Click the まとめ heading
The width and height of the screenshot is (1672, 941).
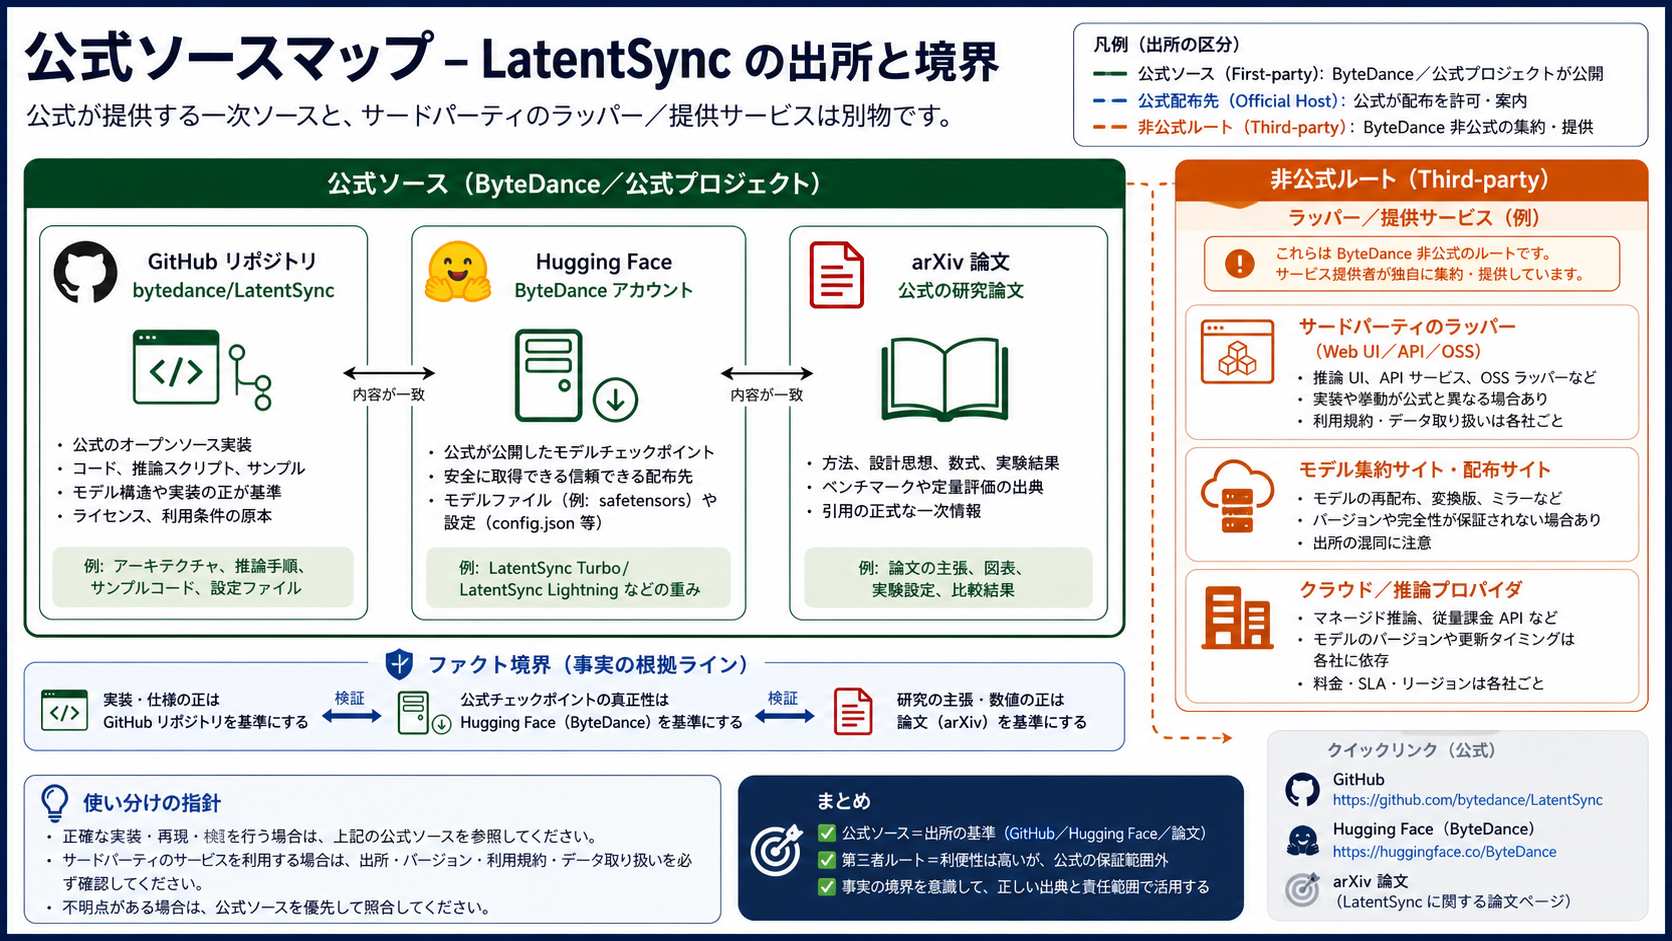click(x=843, y=801)
